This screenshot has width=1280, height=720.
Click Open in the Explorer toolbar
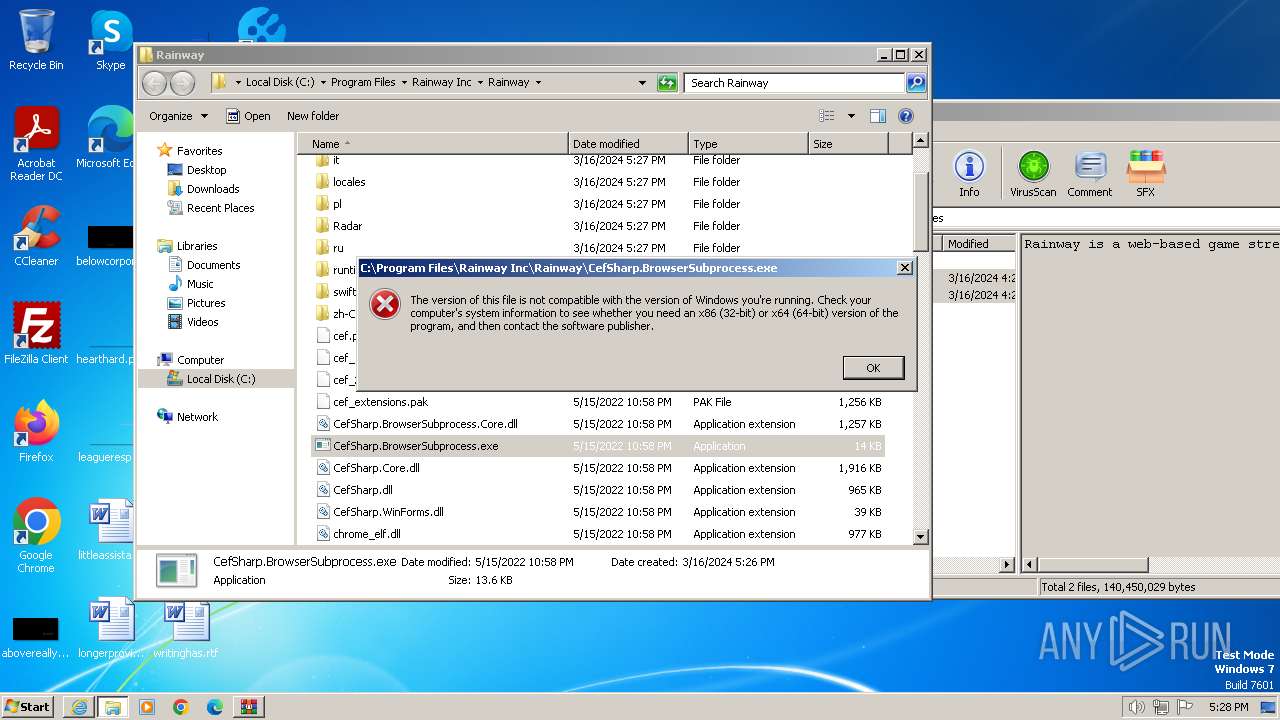(248, 116)
